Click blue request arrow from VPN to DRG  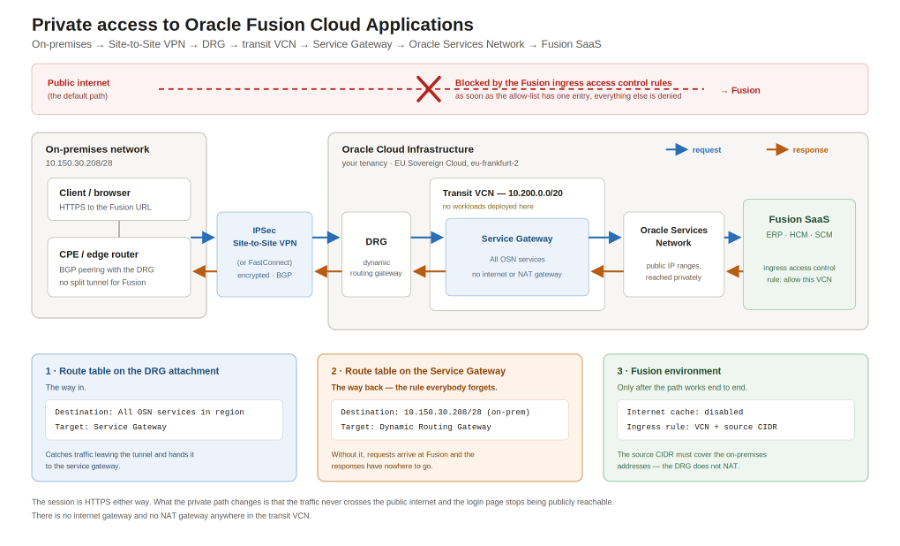(326, 237)
